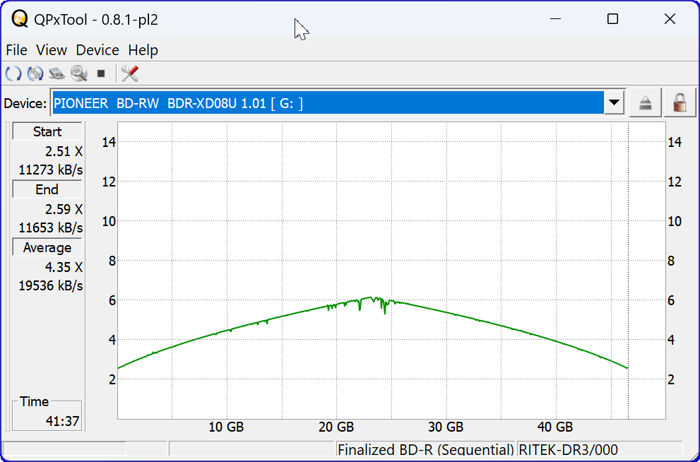Image resolution: width=700 pixels, height=462 pixels.
Task: Toggle the drive lock padlock icon
Action: [x=680, y=103]
